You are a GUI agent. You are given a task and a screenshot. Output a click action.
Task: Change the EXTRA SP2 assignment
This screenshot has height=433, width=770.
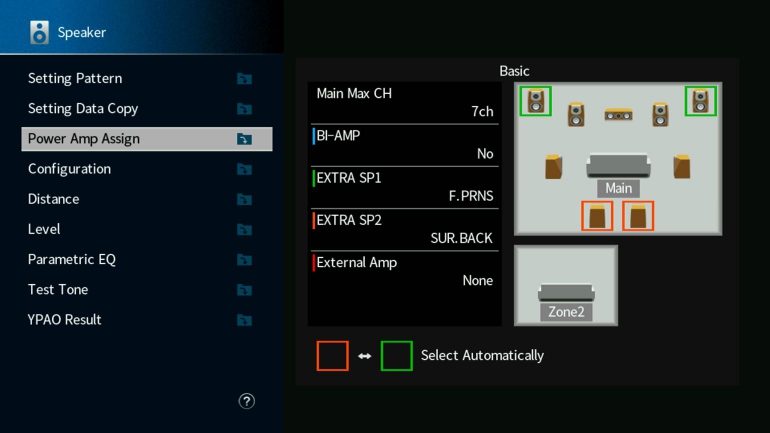pos(404,229)
